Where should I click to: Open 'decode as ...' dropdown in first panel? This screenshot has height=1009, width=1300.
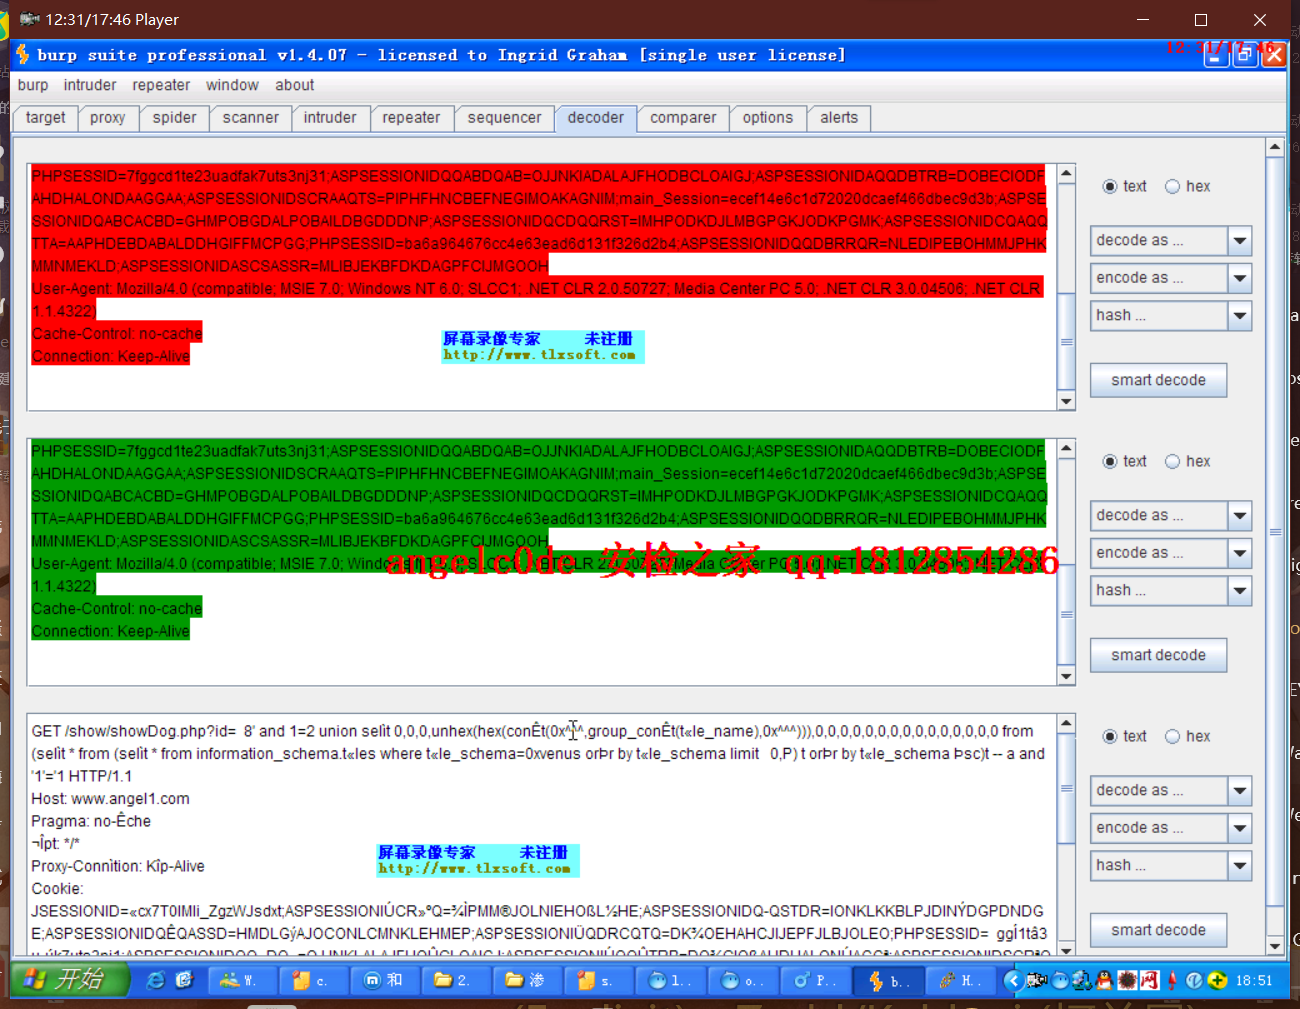pyautogui.click(x=1171, y=240)
